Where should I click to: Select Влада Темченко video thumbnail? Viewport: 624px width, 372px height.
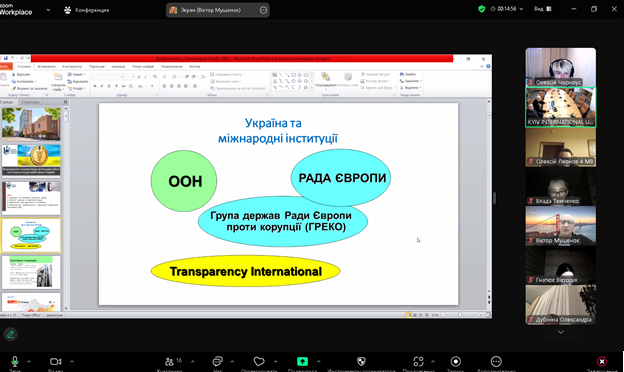point(560,186)
